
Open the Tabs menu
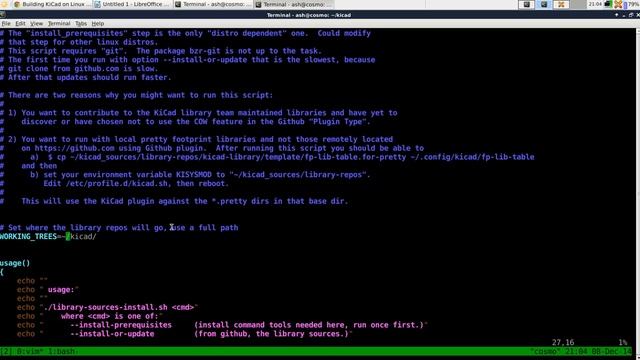81,24
